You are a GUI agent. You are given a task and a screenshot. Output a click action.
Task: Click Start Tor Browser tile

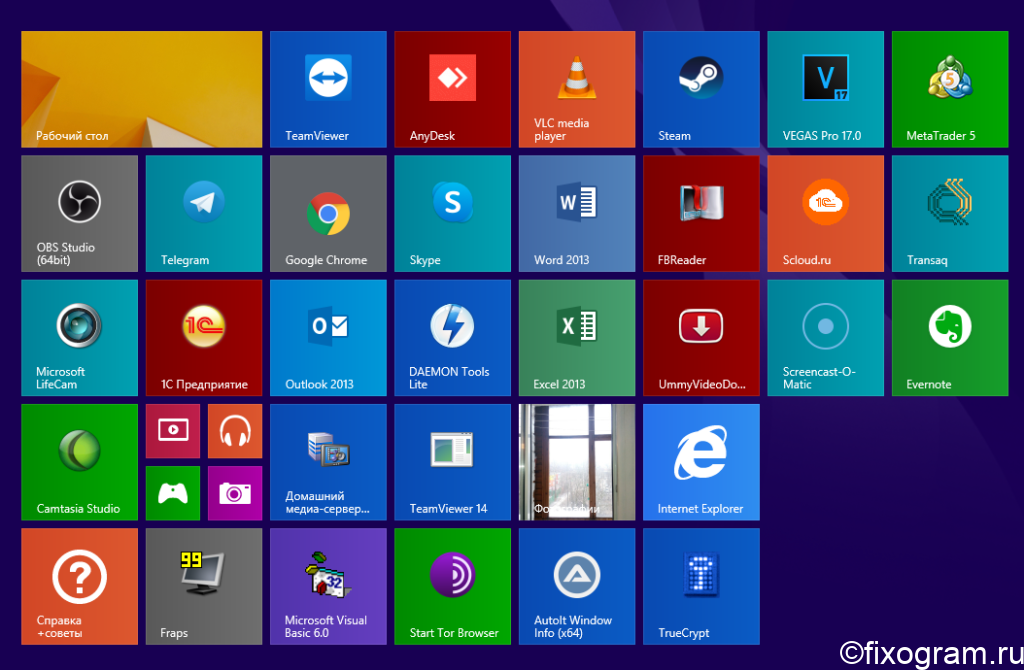click(x=453, y=586)
